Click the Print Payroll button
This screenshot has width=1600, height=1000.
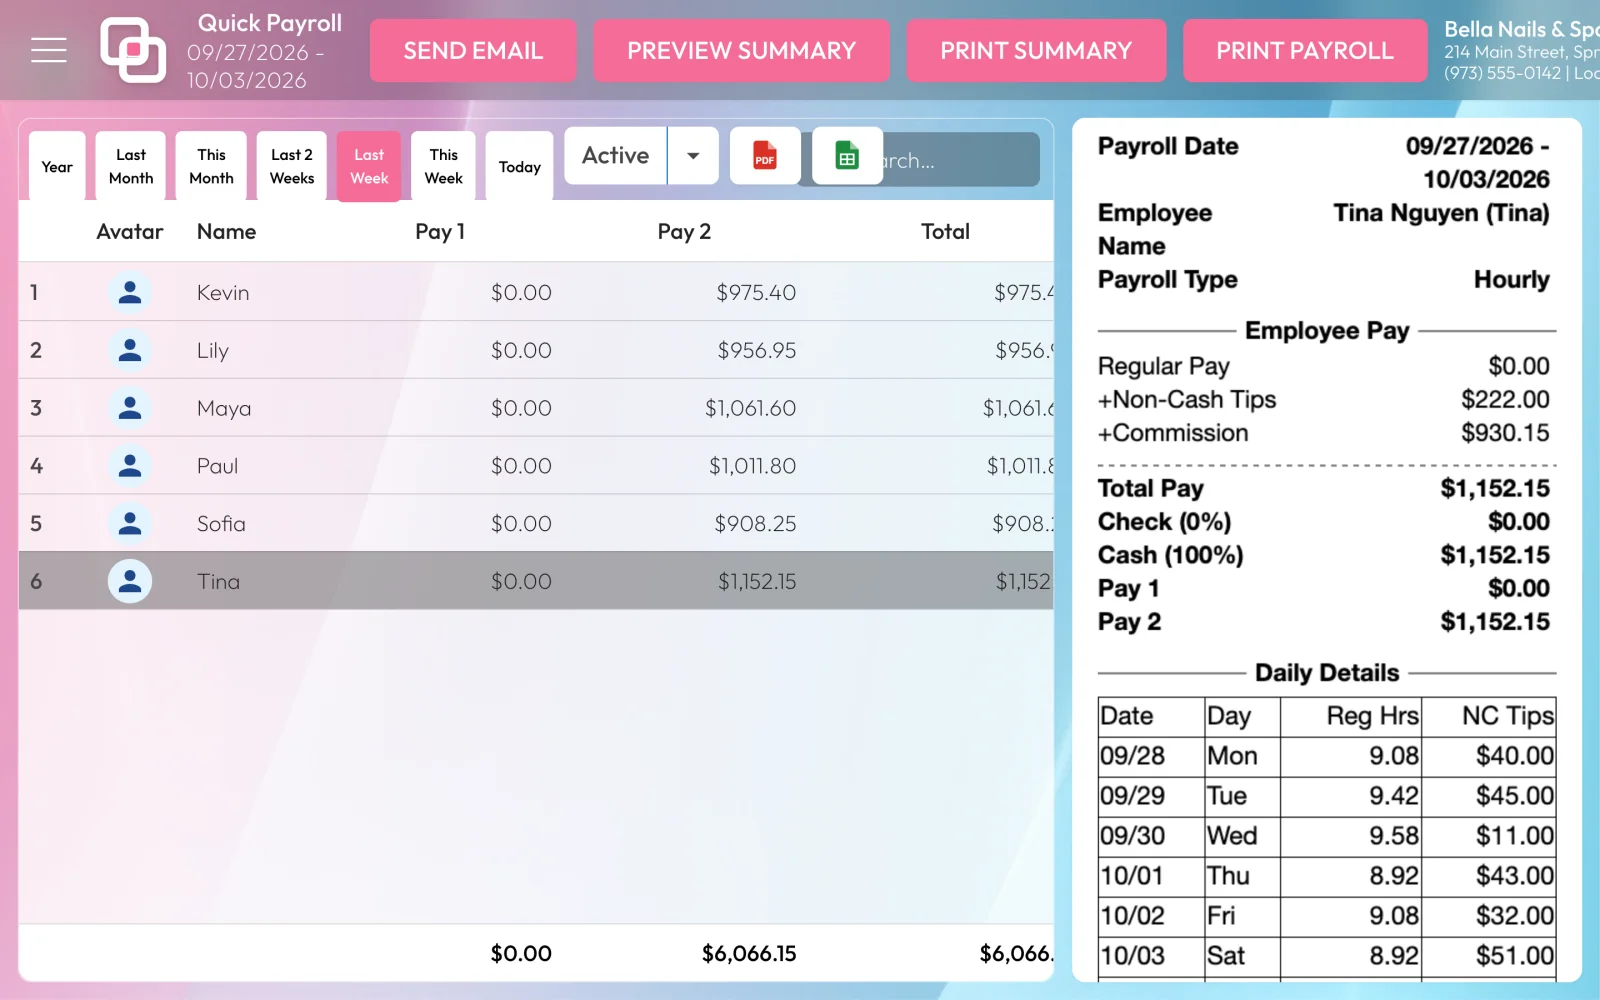[1305, 51]
